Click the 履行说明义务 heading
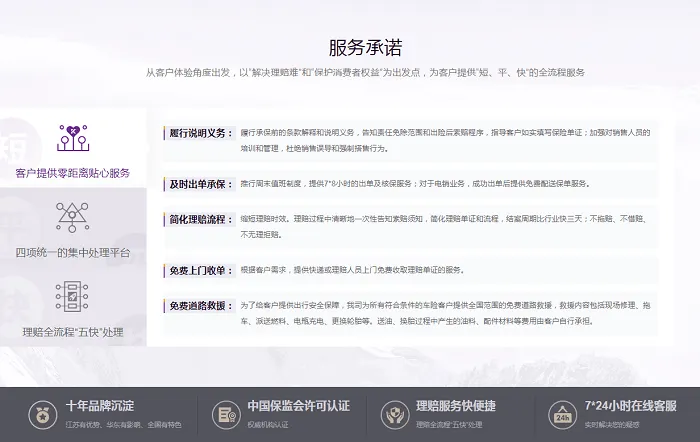This screenshot has height=442, width=700. click(200, 132)
